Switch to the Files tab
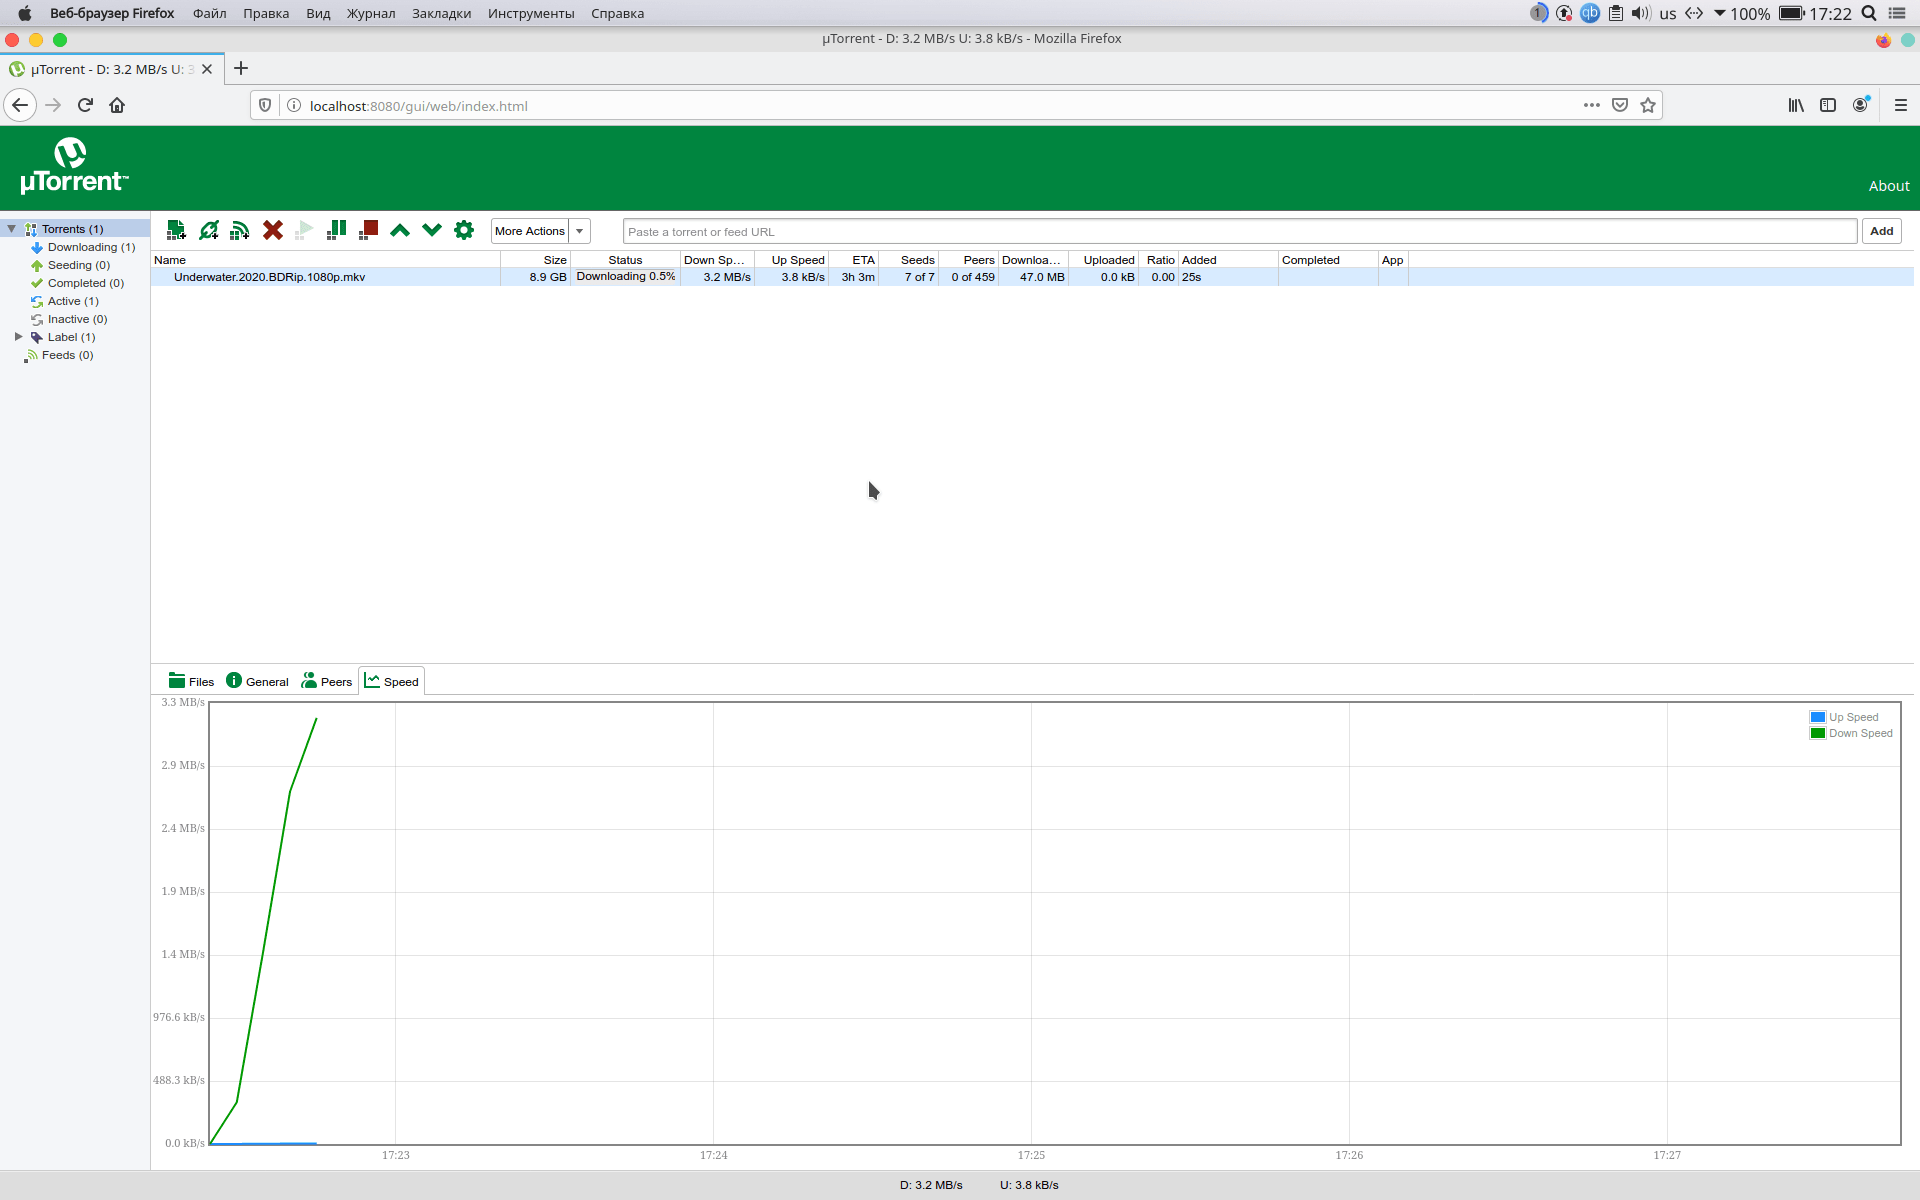 (191, 681)
